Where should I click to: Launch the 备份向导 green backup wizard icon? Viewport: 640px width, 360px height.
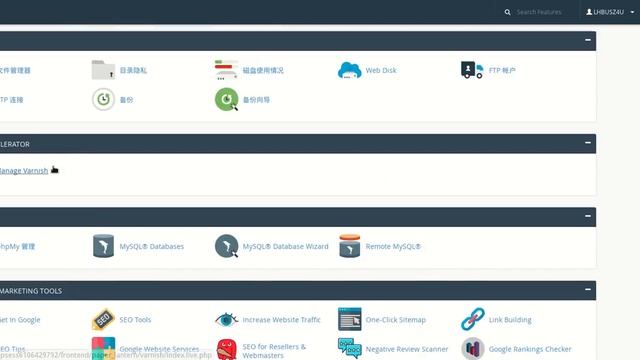click(227, 99)
